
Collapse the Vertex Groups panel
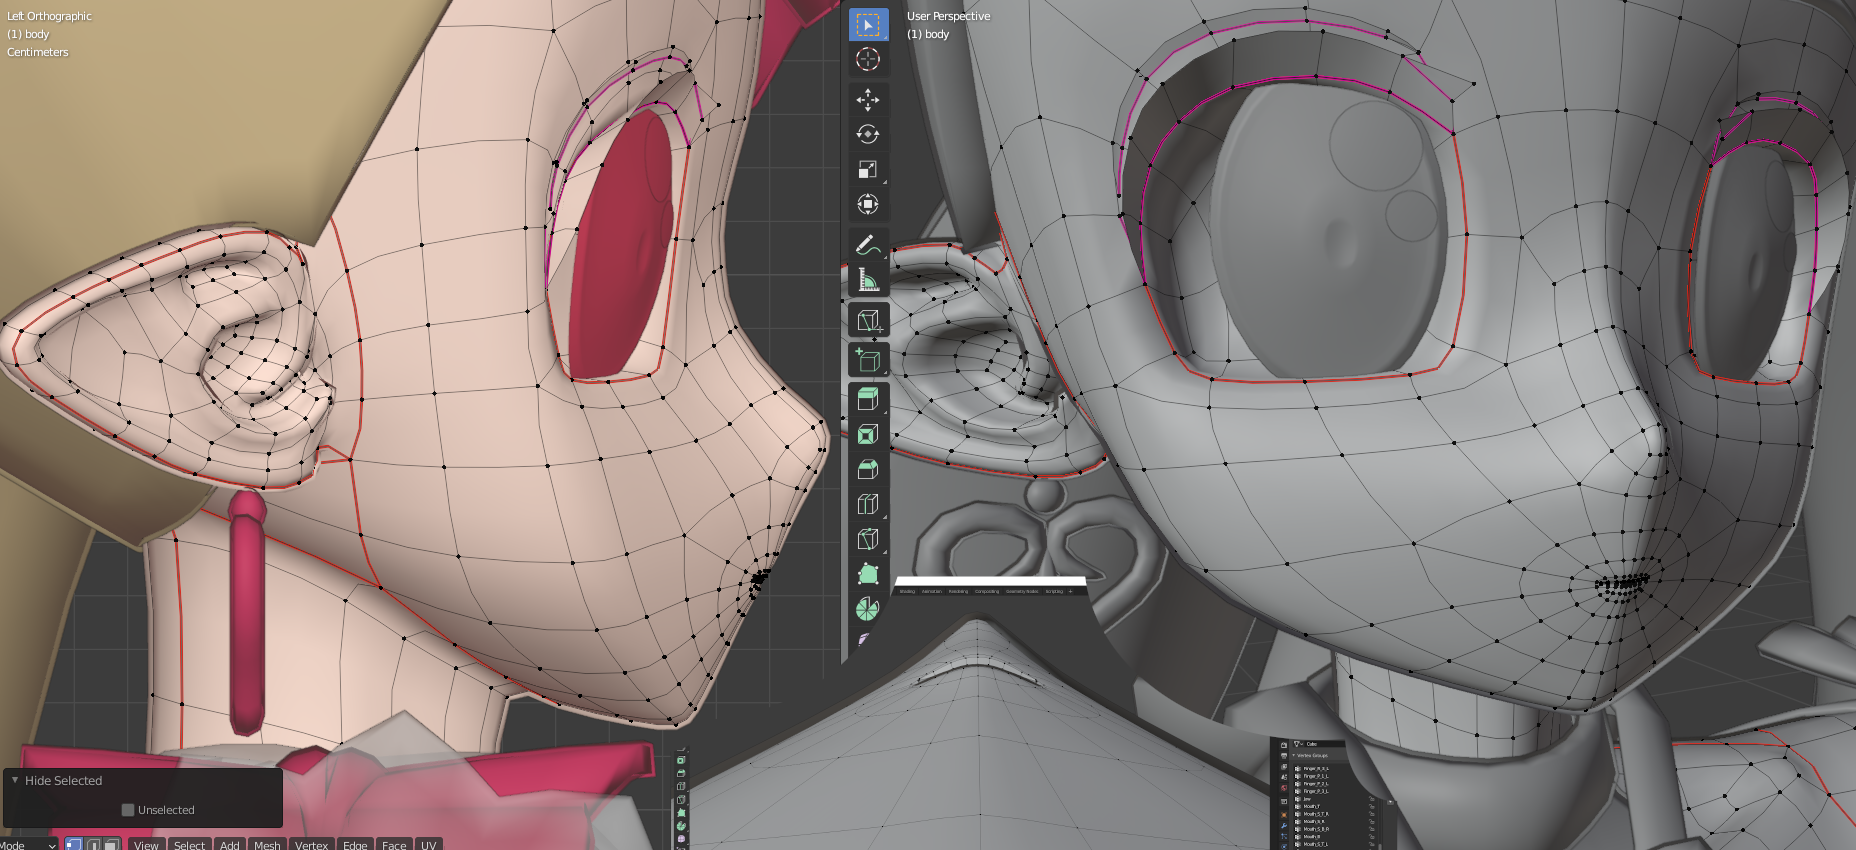1294,755
